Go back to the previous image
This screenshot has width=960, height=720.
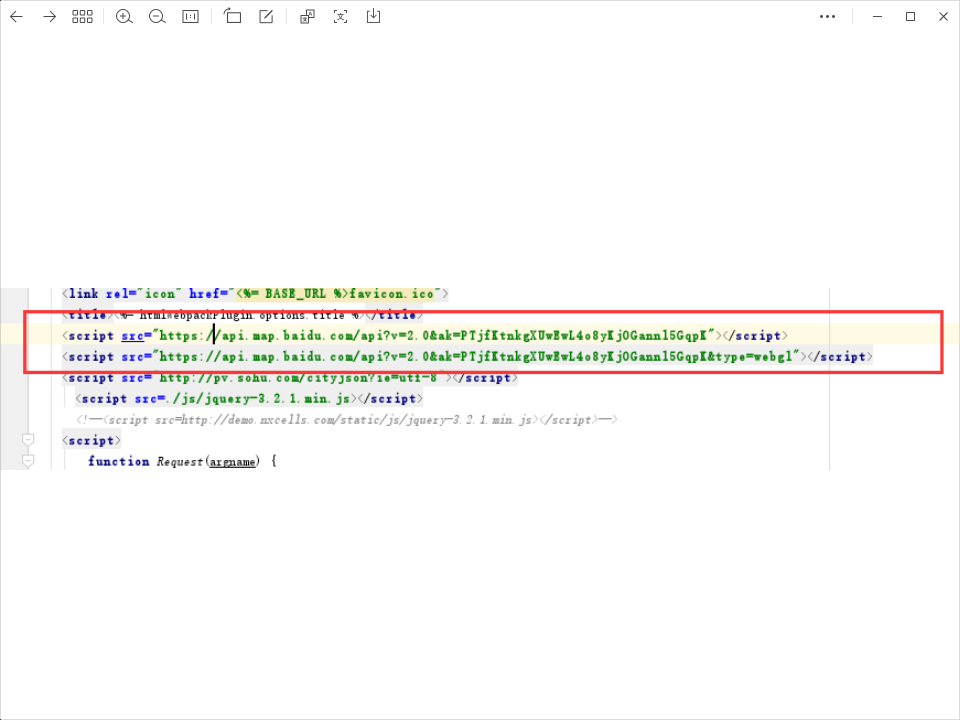point(16,17)
